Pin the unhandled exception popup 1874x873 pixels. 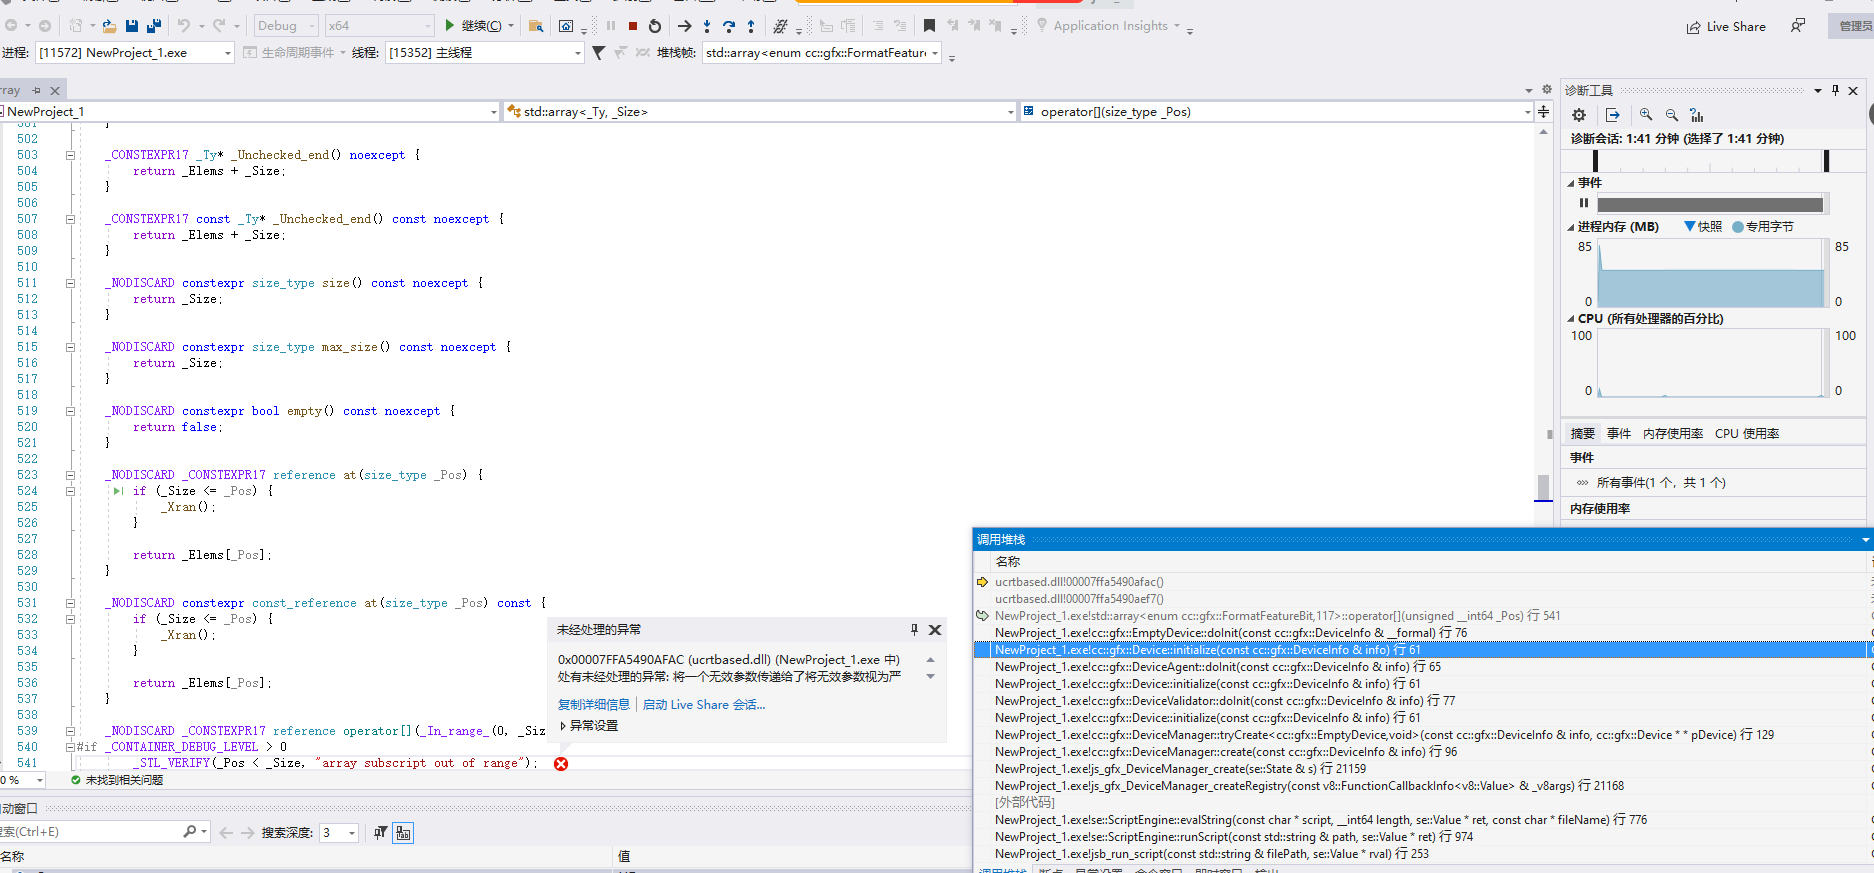tap(914, 629)
